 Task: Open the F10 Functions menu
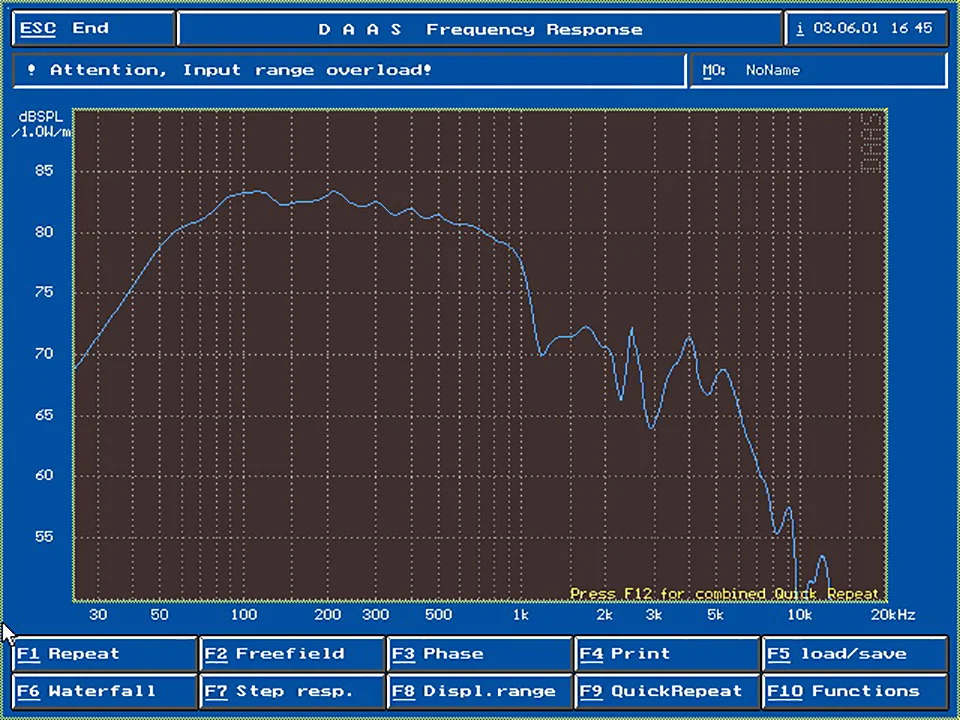[855, 691]
